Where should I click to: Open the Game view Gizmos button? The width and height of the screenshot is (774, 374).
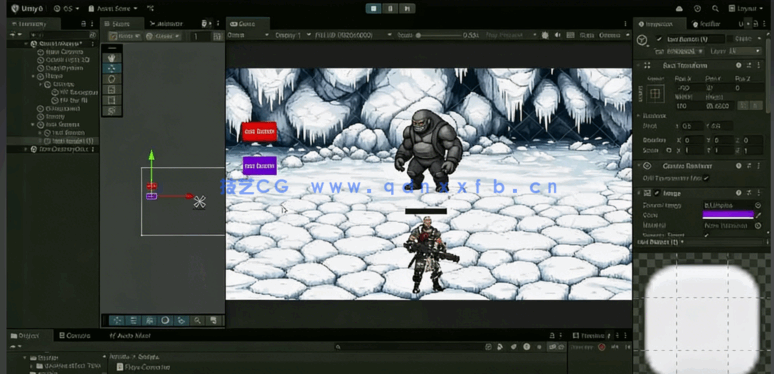(610, 35)
